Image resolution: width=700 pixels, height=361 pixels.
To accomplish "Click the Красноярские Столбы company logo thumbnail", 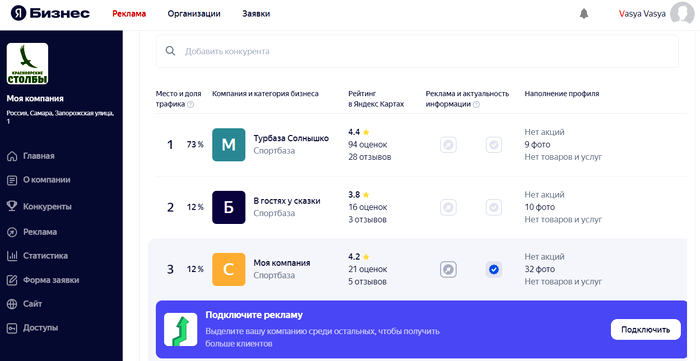I will (28, 64).
